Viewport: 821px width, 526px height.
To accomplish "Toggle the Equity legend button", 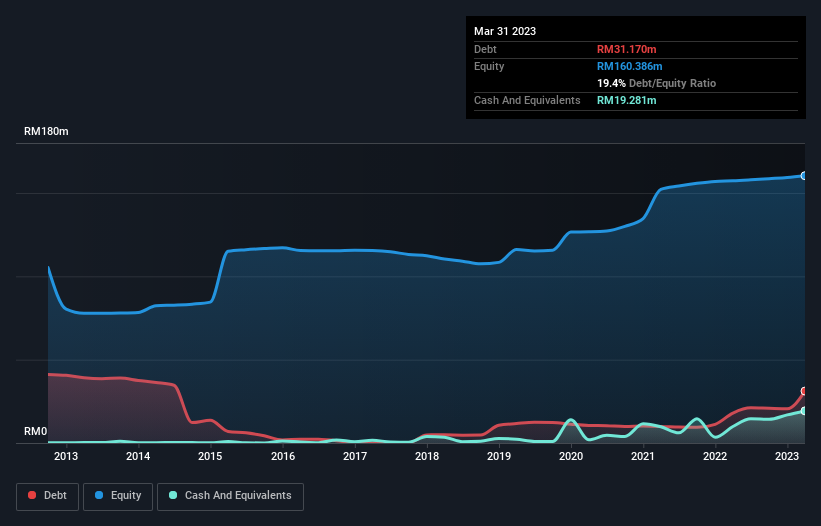I will pyautogui.click(x=118, y=496).
